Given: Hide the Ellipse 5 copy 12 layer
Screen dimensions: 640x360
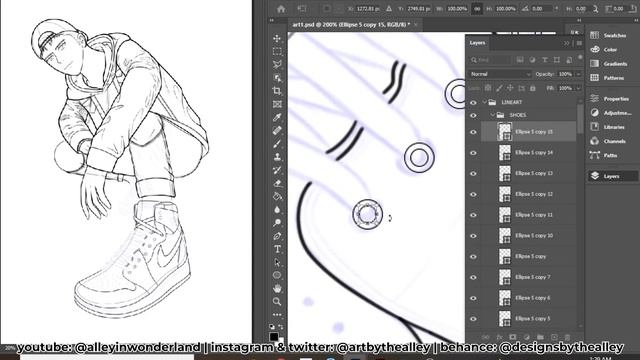Looking at the screenshot, I should point(473,195).
